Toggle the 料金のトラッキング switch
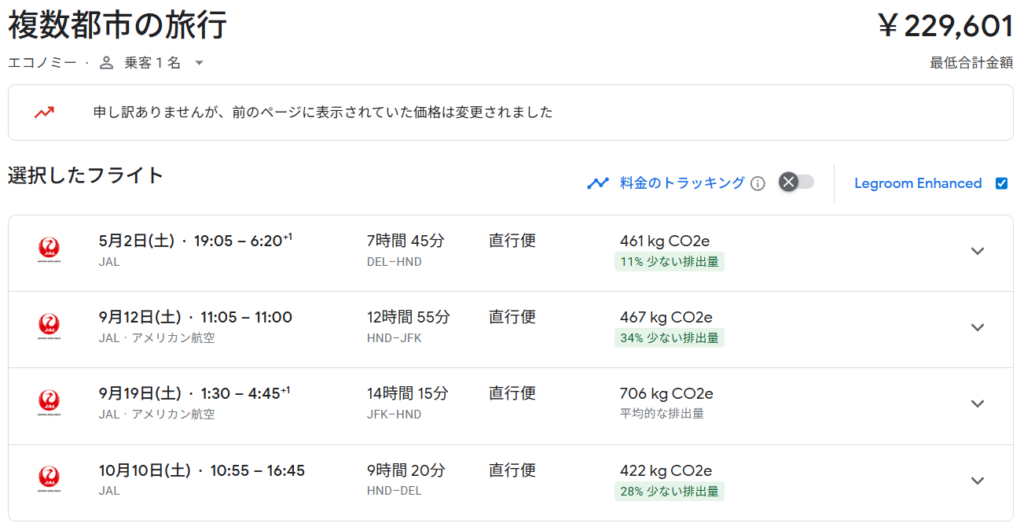This screenshot has width=1024, height=527. pyautogui.click(x=796, y=182)
